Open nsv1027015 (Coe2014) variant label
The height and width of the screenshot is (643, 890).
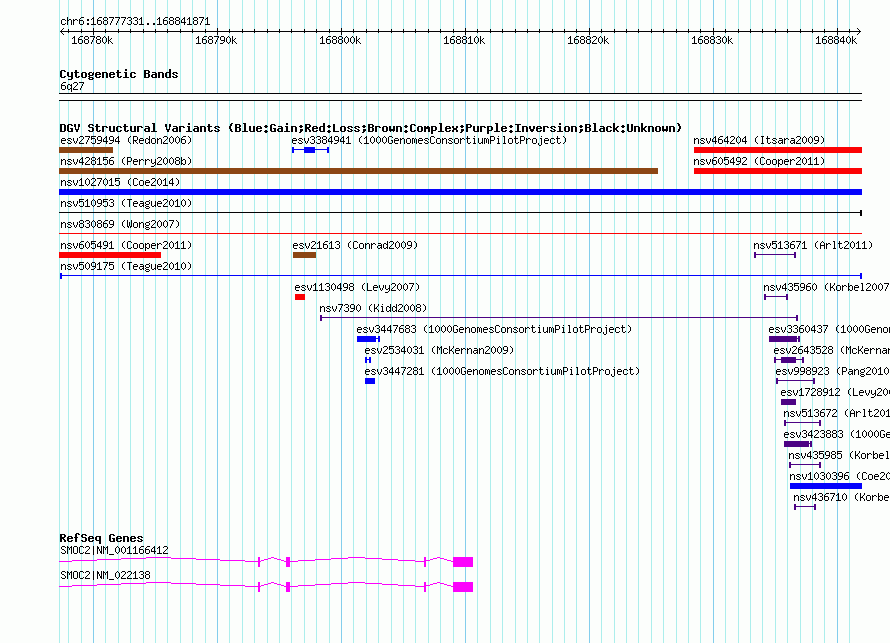click(120, 182)
